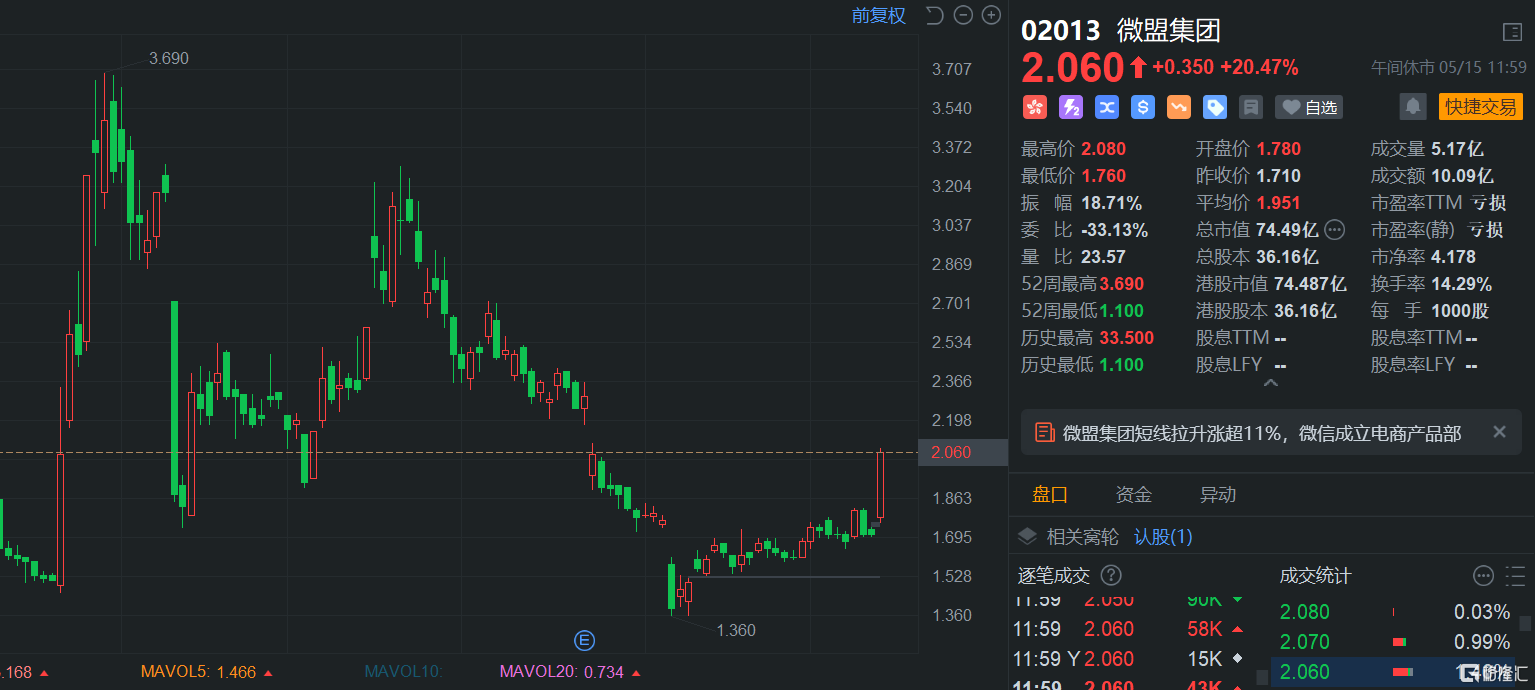Click the MAVOL10 indicator label
Viewport: 1535px width, 690px height.
(x=403, y=672)
